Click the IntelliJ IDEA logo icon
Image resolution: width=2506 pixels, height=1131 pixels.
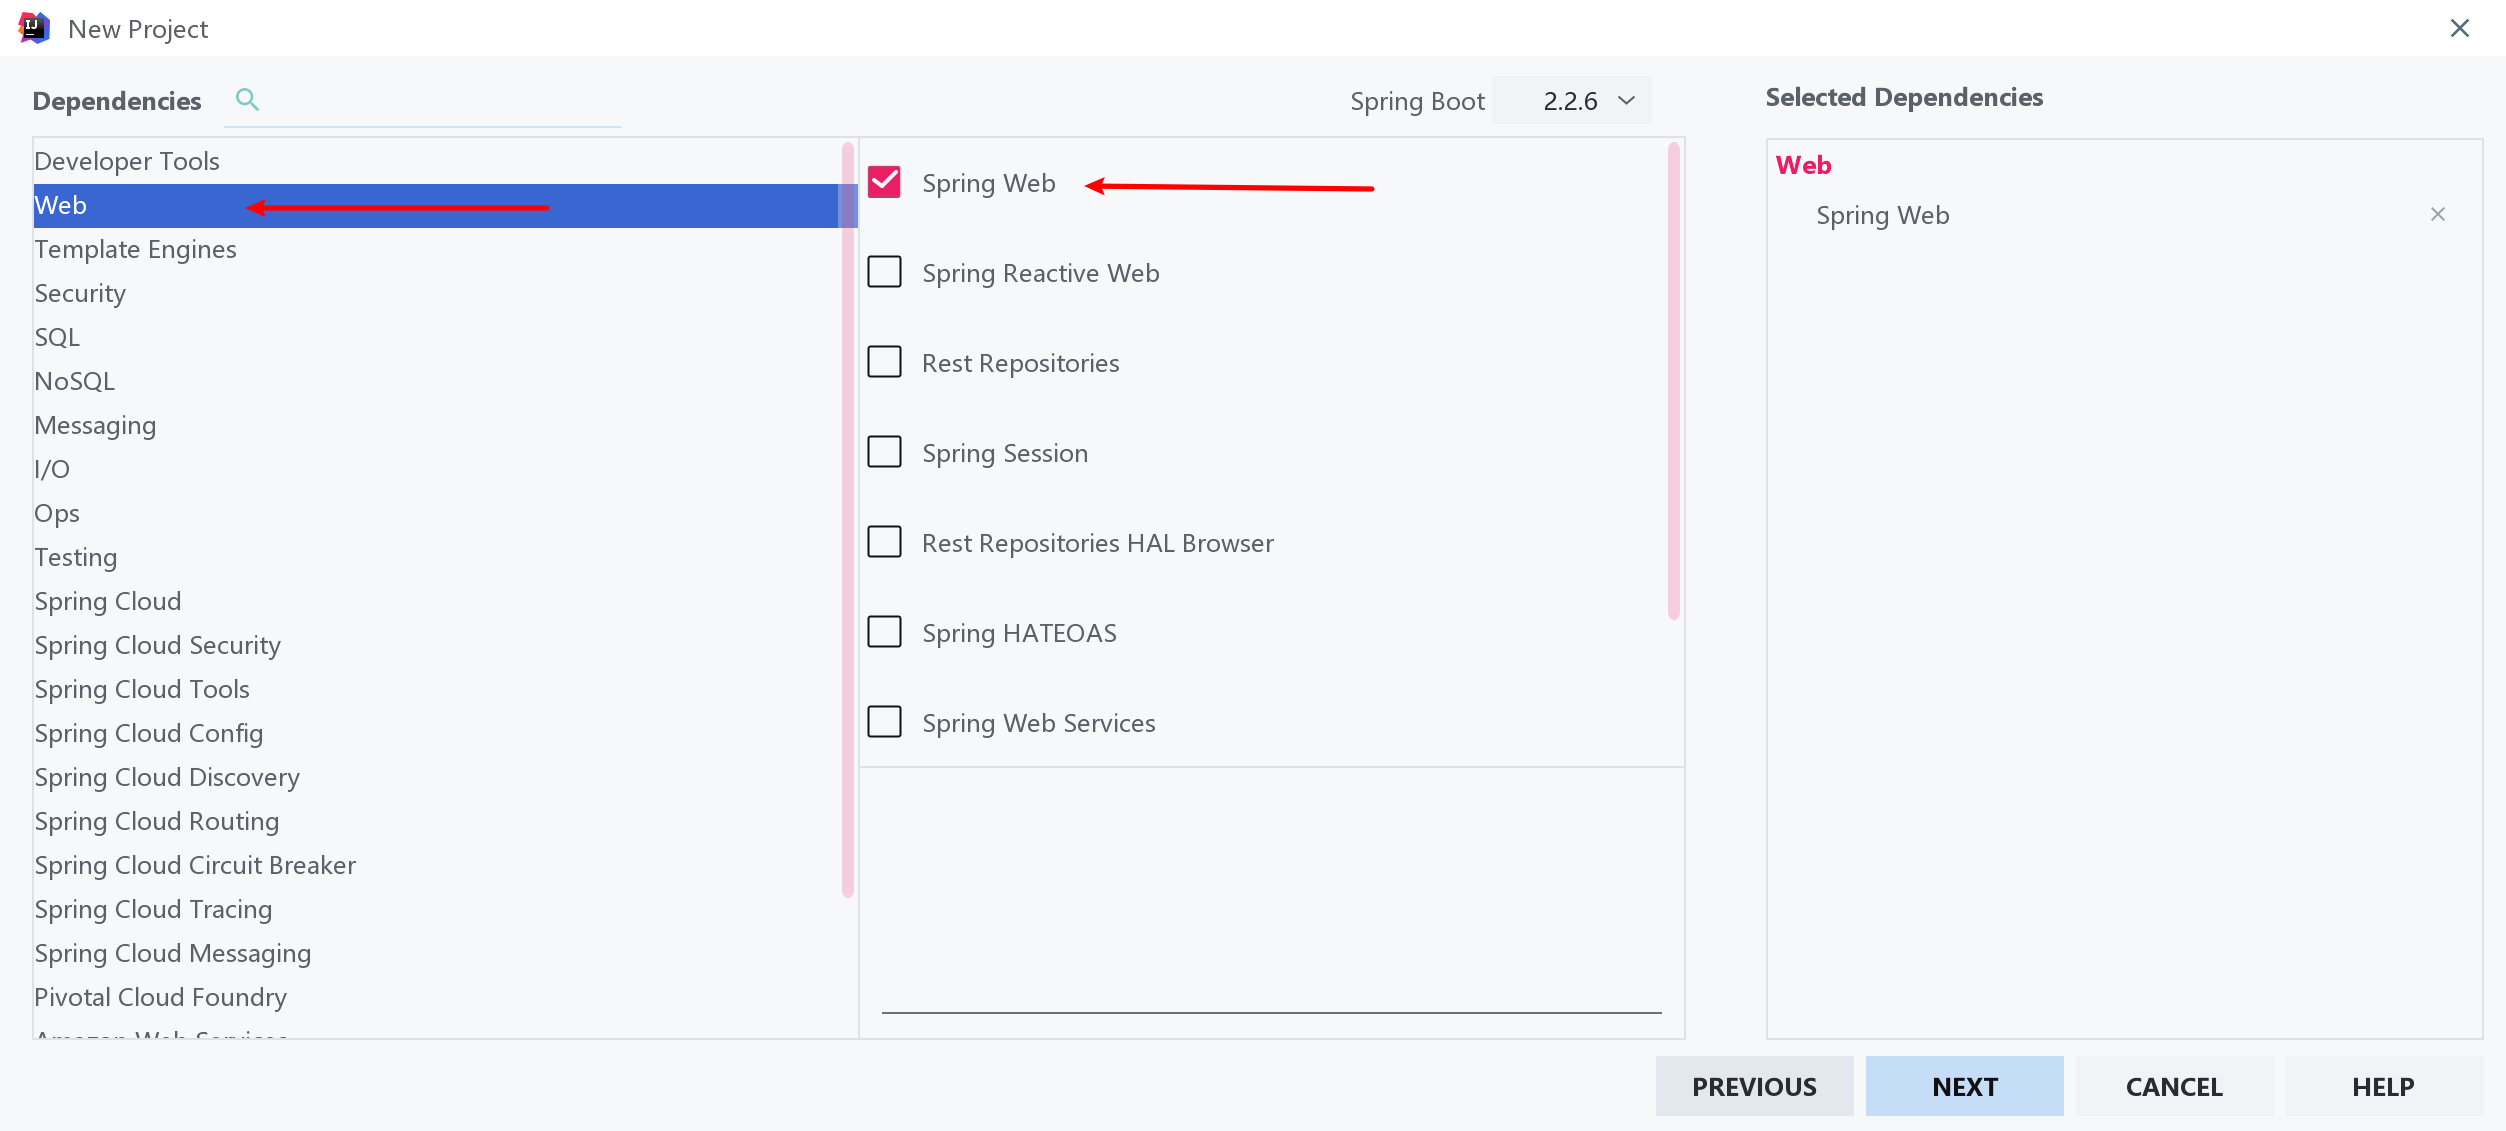[x=34, y=28]
